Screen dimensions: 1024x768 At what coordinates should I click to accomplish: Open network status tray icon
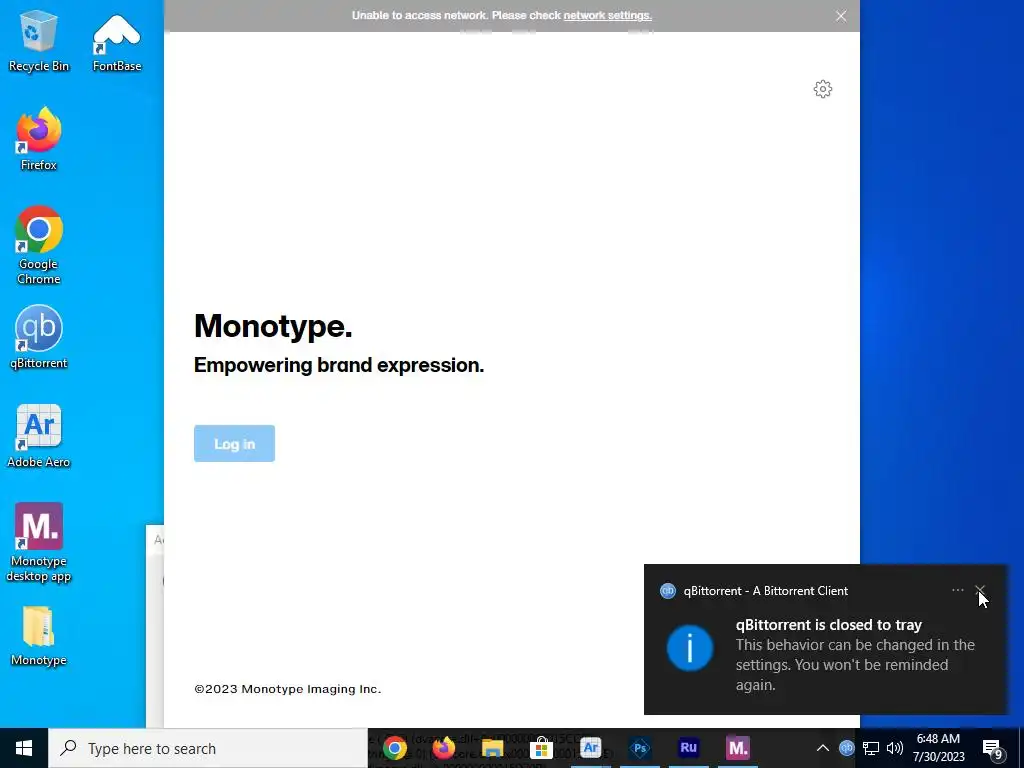click(871, 748)
